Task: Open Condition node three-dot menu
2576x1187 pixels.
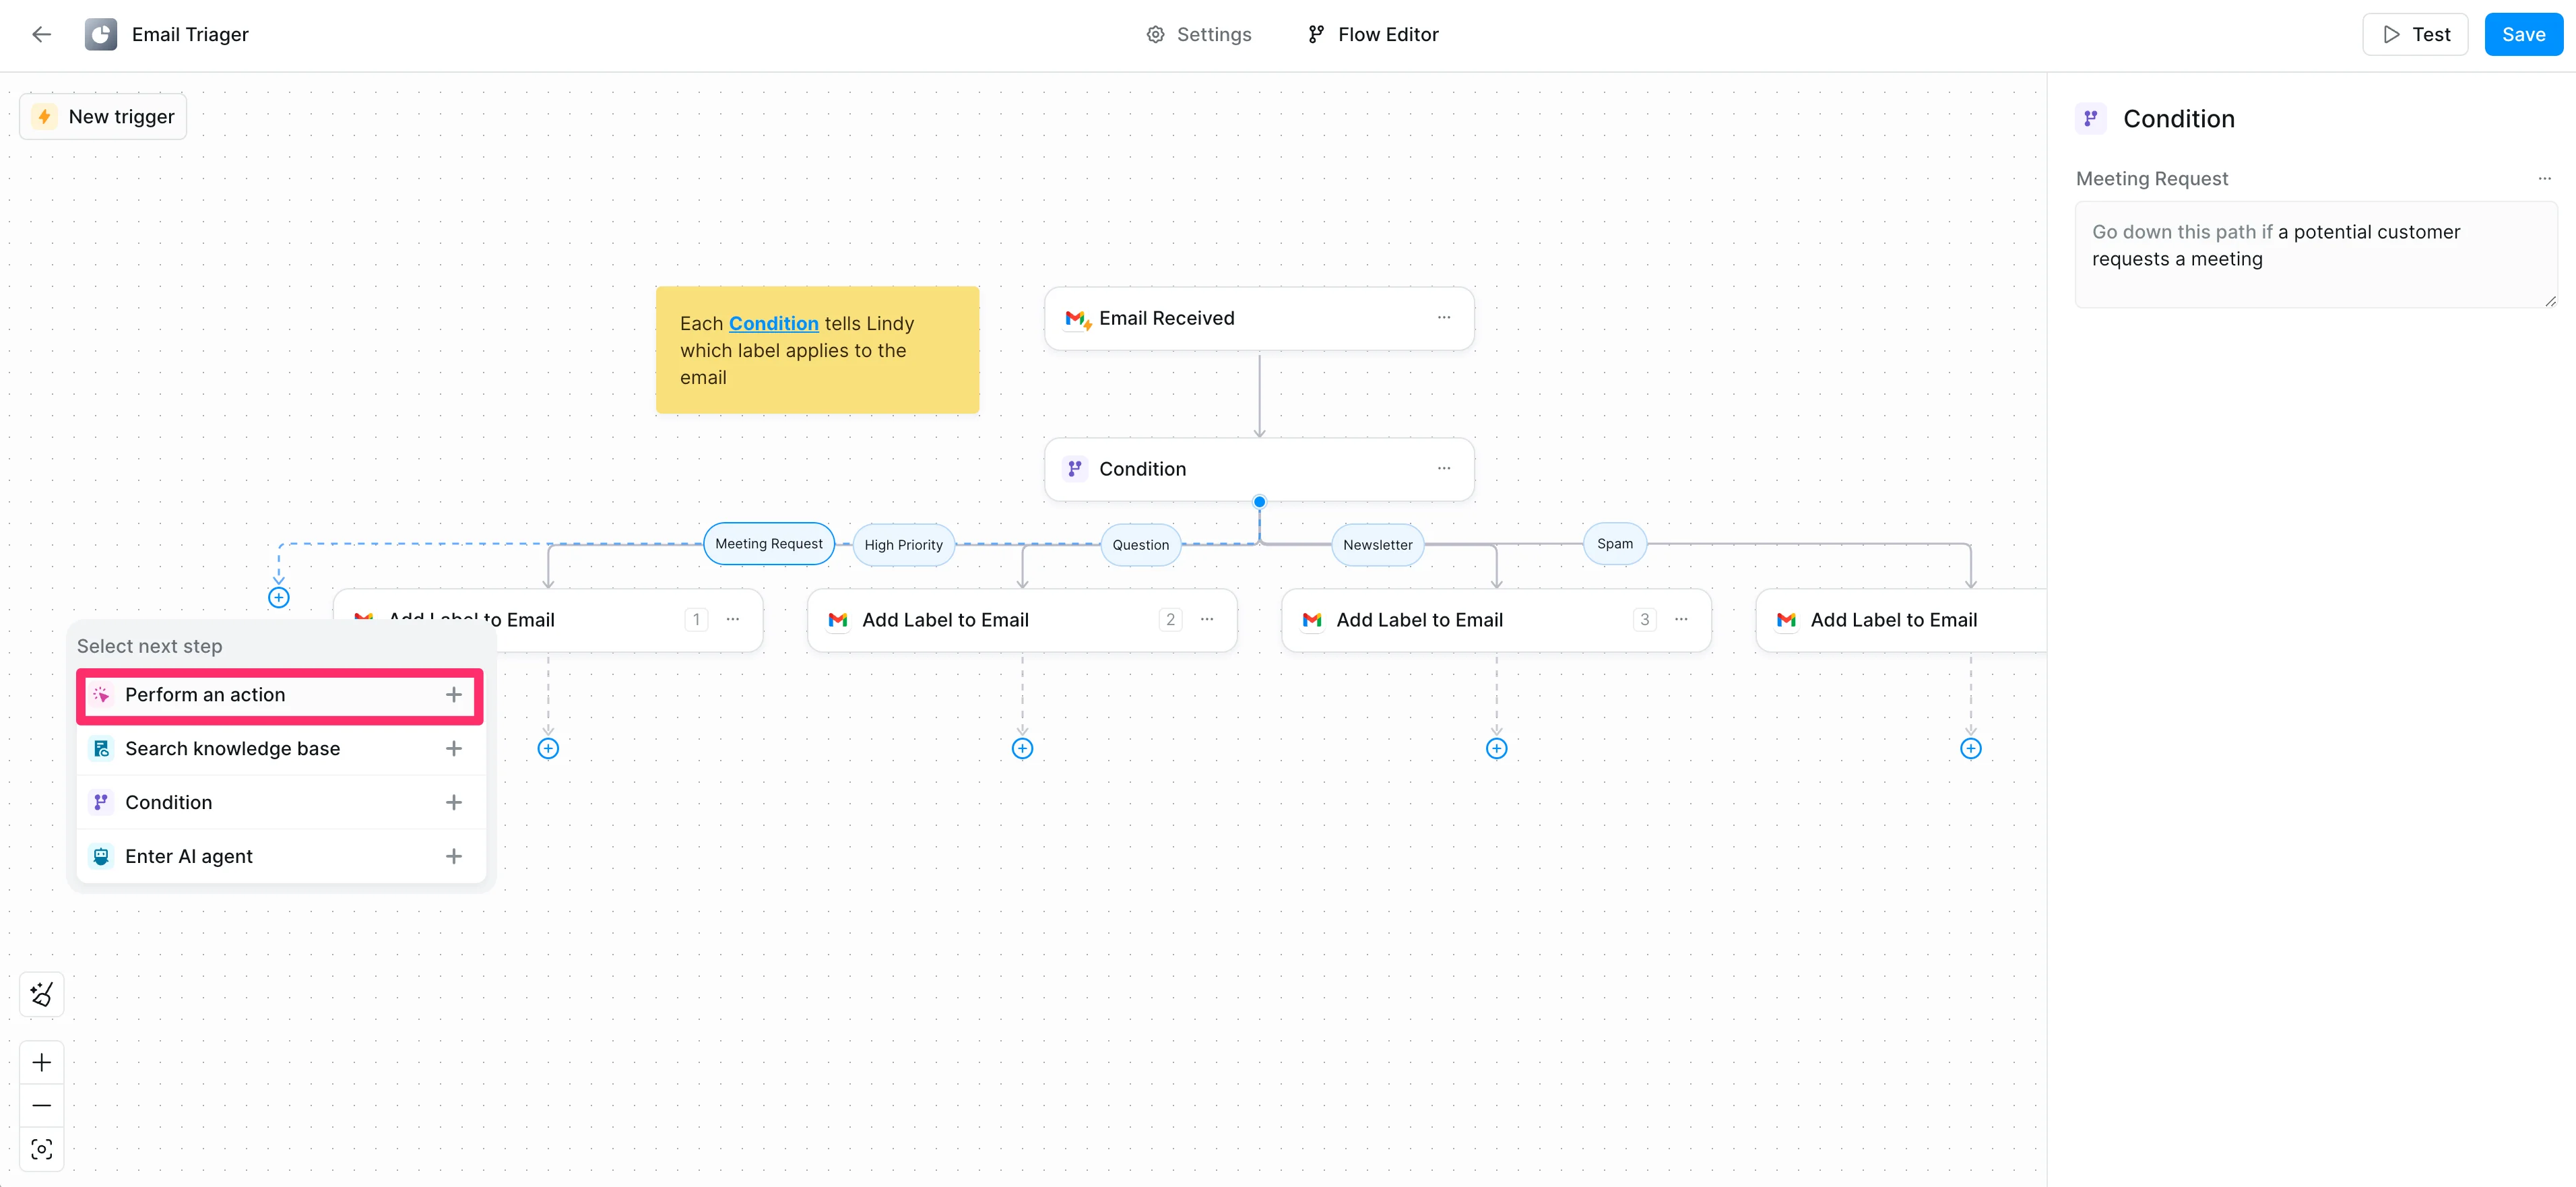Action: (x=1443, y=468)
